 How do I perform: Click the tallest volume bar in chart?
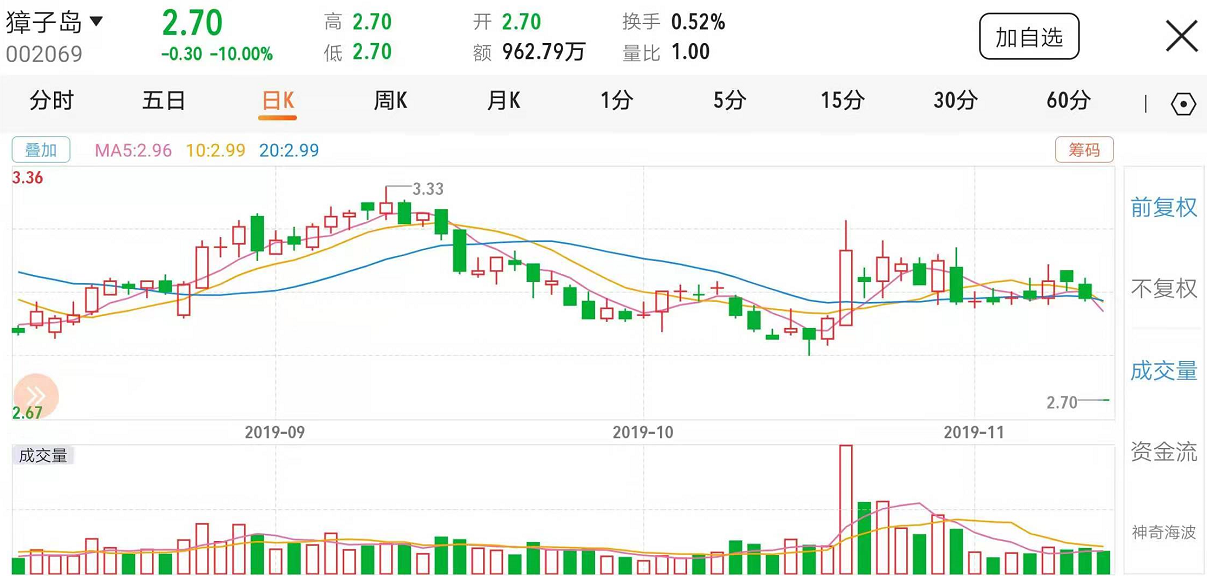coord(845,510)
